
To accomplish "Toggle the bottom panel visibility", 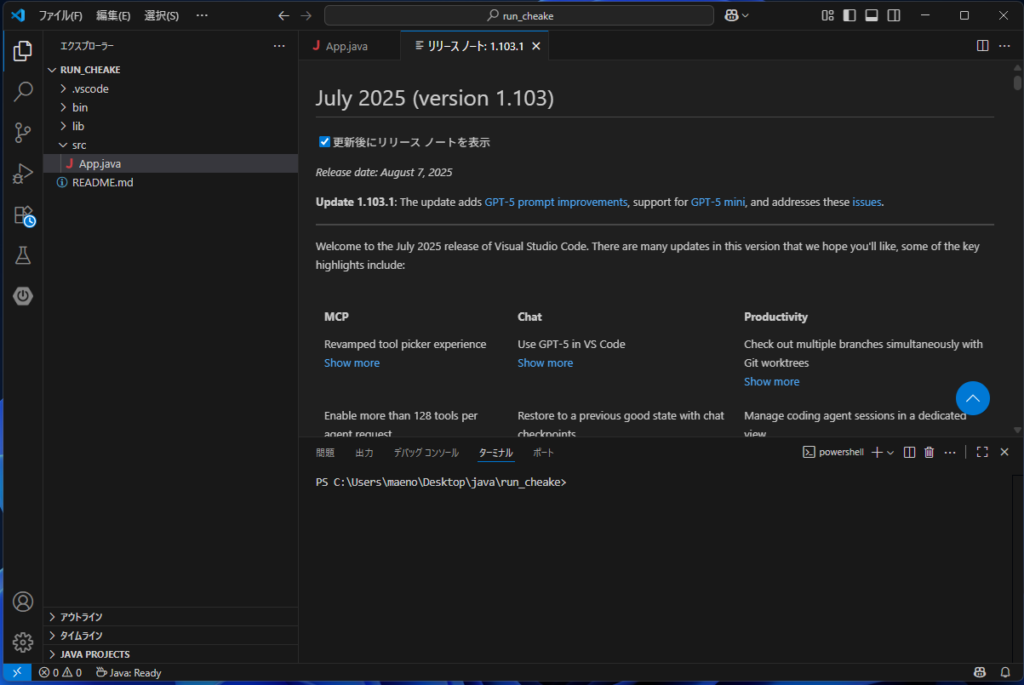I will point(871,15).
